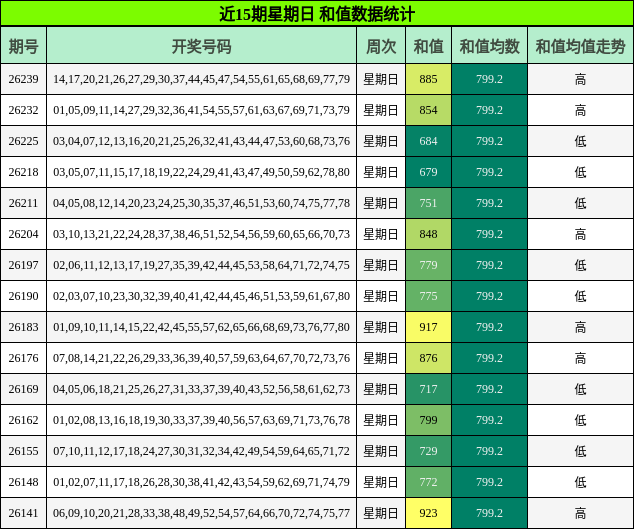Select the 周次 column header

tap(381, 46)
